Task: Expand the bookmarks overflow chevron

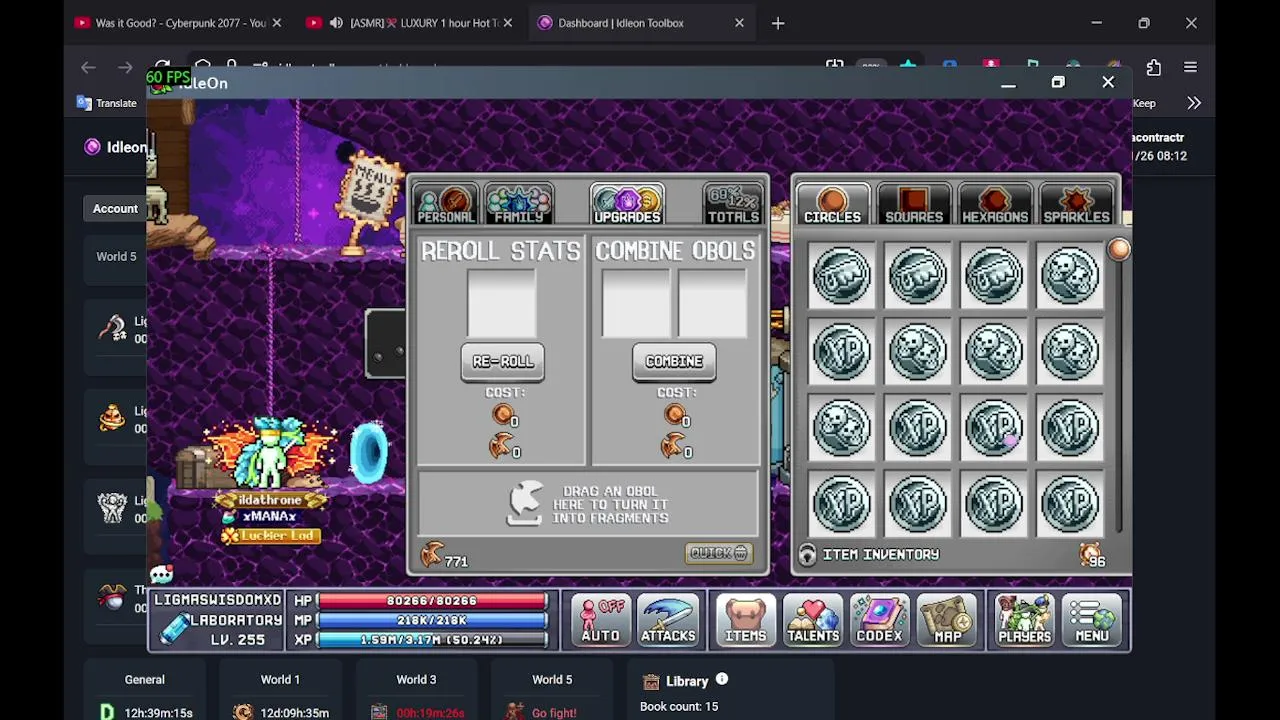Action: click(1194, 103)
